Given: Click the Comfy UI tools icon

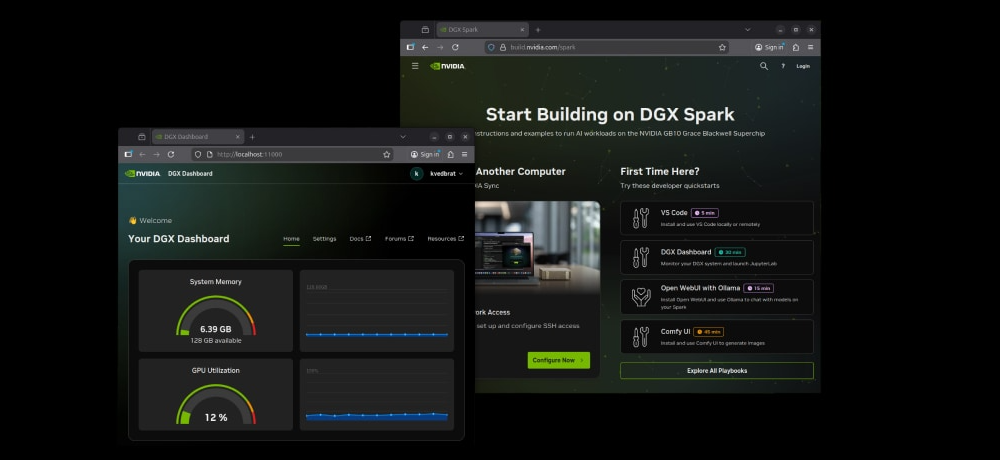Looking at the screenshot, I should pos(640,336).
